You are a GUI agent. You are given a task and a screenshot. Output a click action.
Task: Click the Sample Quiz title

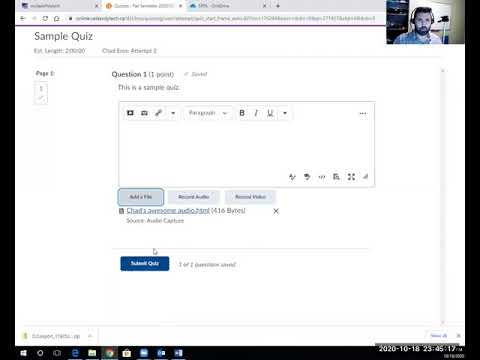[x=63, y=36]
